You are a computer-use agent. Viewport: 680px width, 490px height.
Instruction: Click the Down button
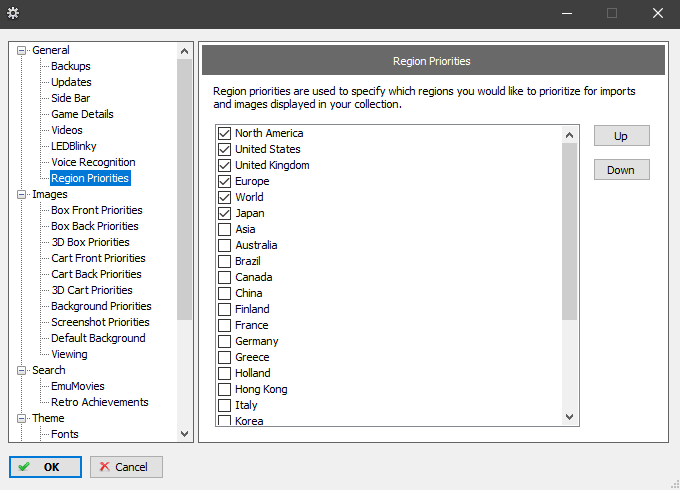pos(621,170)
